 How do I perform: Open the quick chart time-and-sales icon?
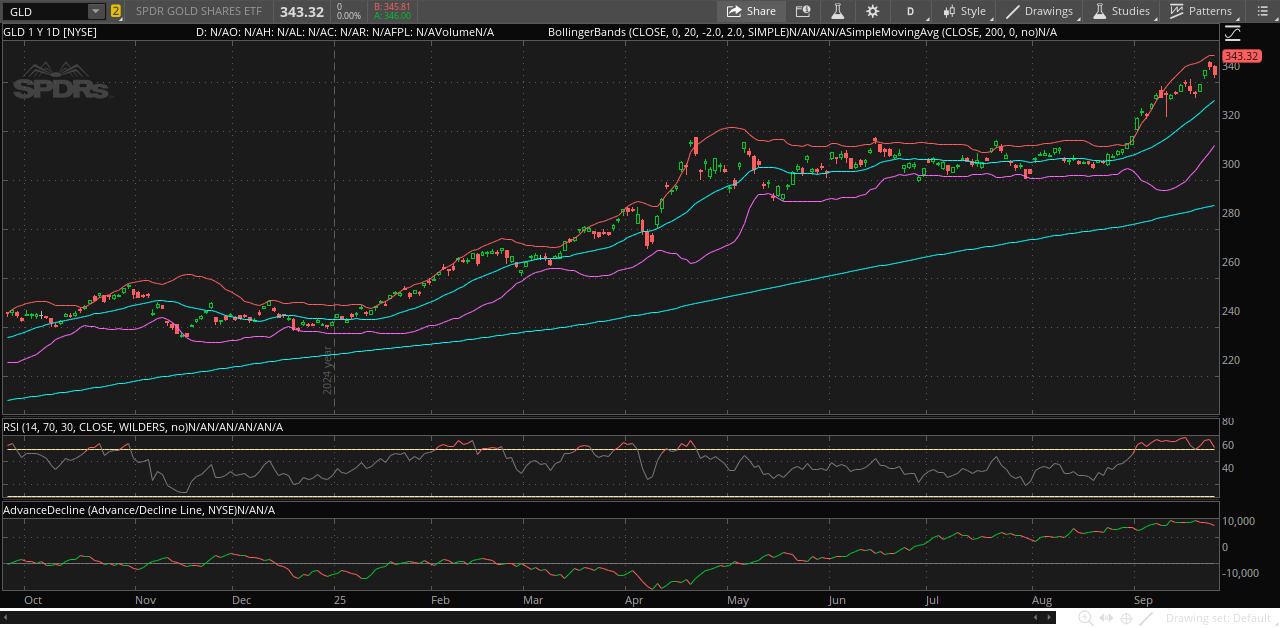pos(803,11)
